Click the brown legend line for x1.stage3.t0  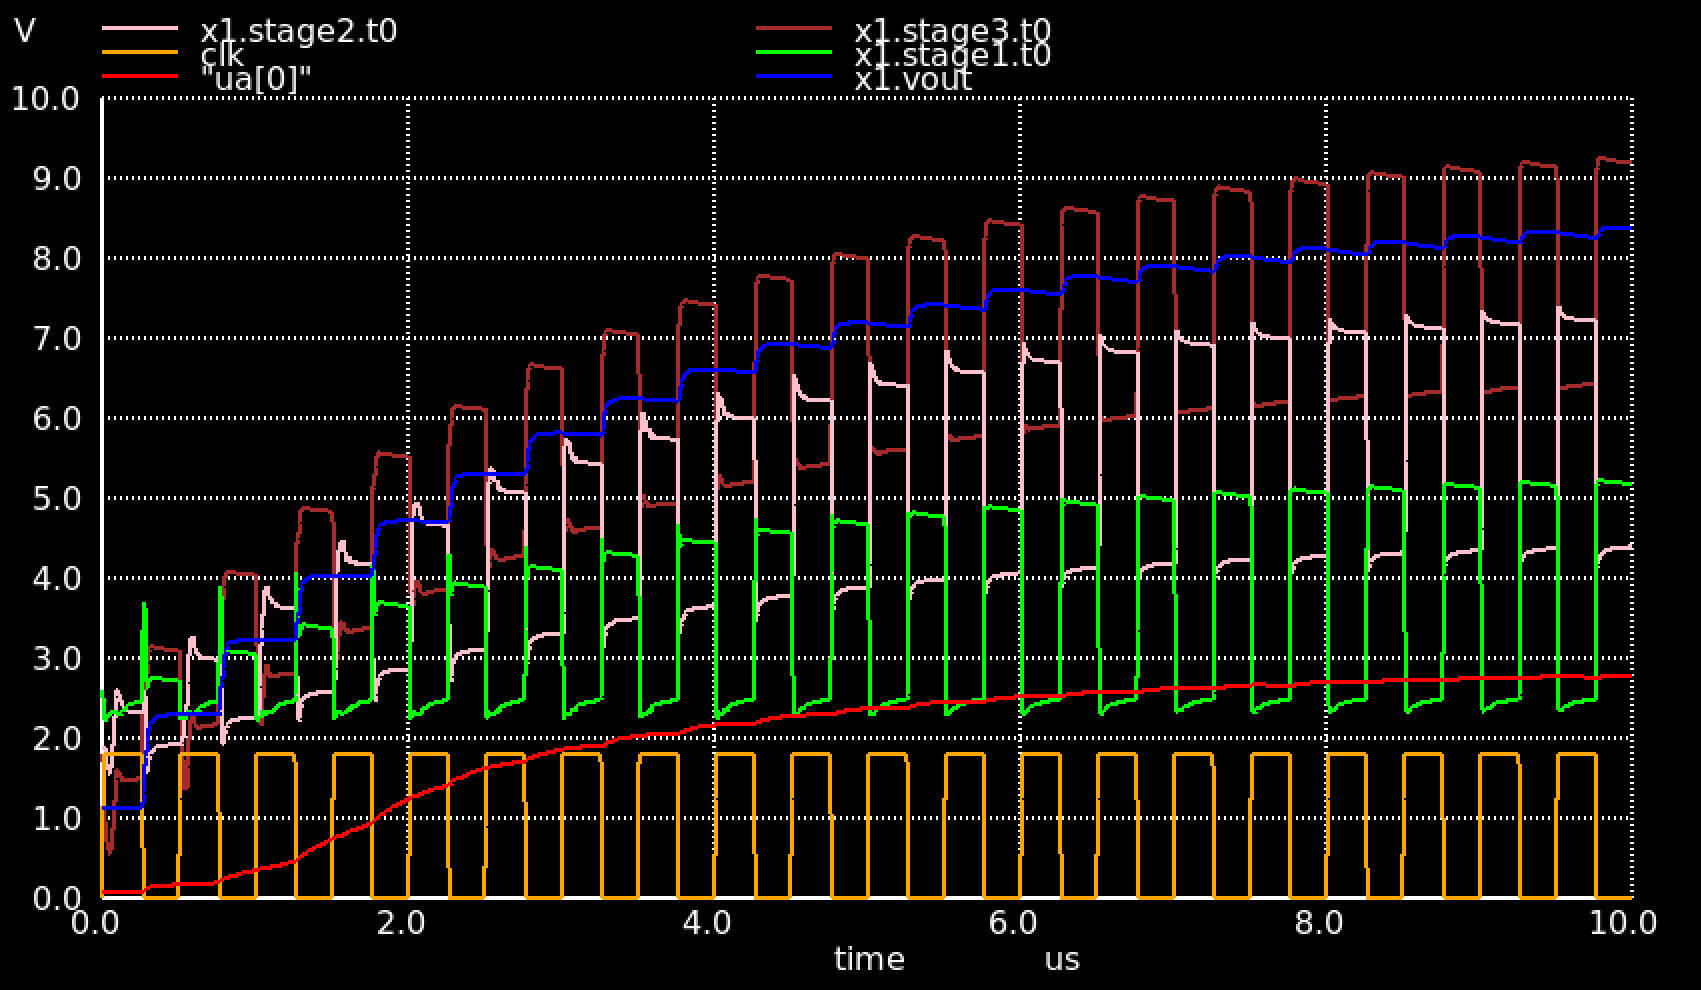[793, 28]
